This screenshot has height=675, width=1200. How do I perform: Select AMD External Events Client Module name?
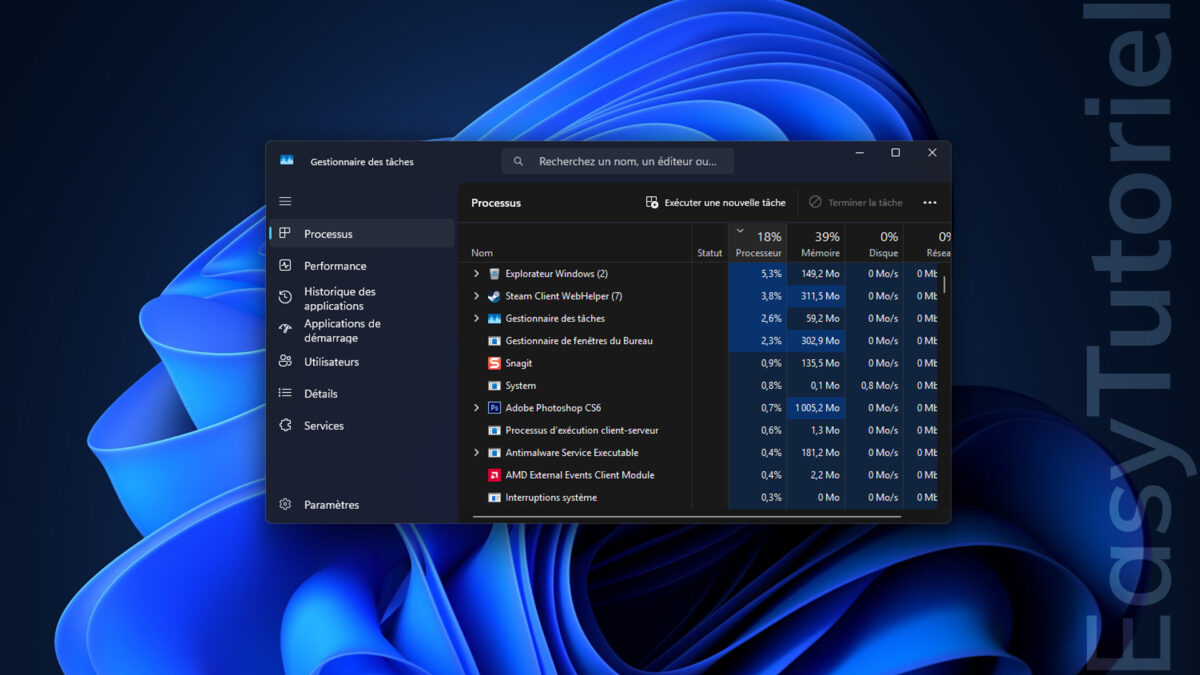(x=580, y=475)
